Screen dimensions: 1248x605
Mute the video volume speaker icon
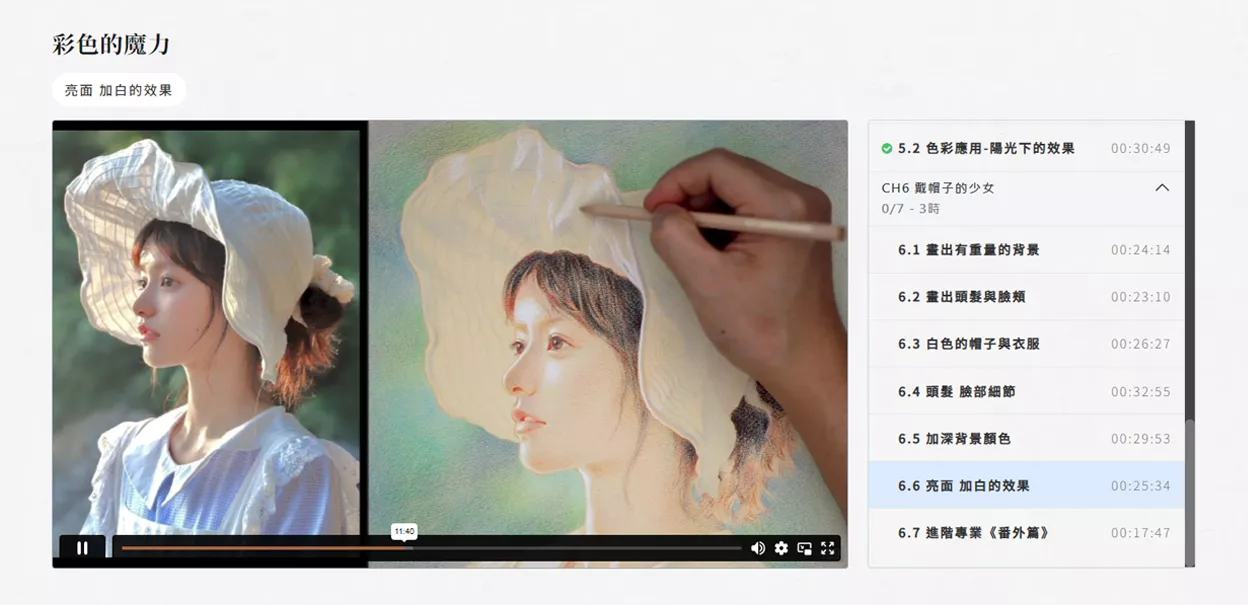pyautogui.click(x=758, y=548)
